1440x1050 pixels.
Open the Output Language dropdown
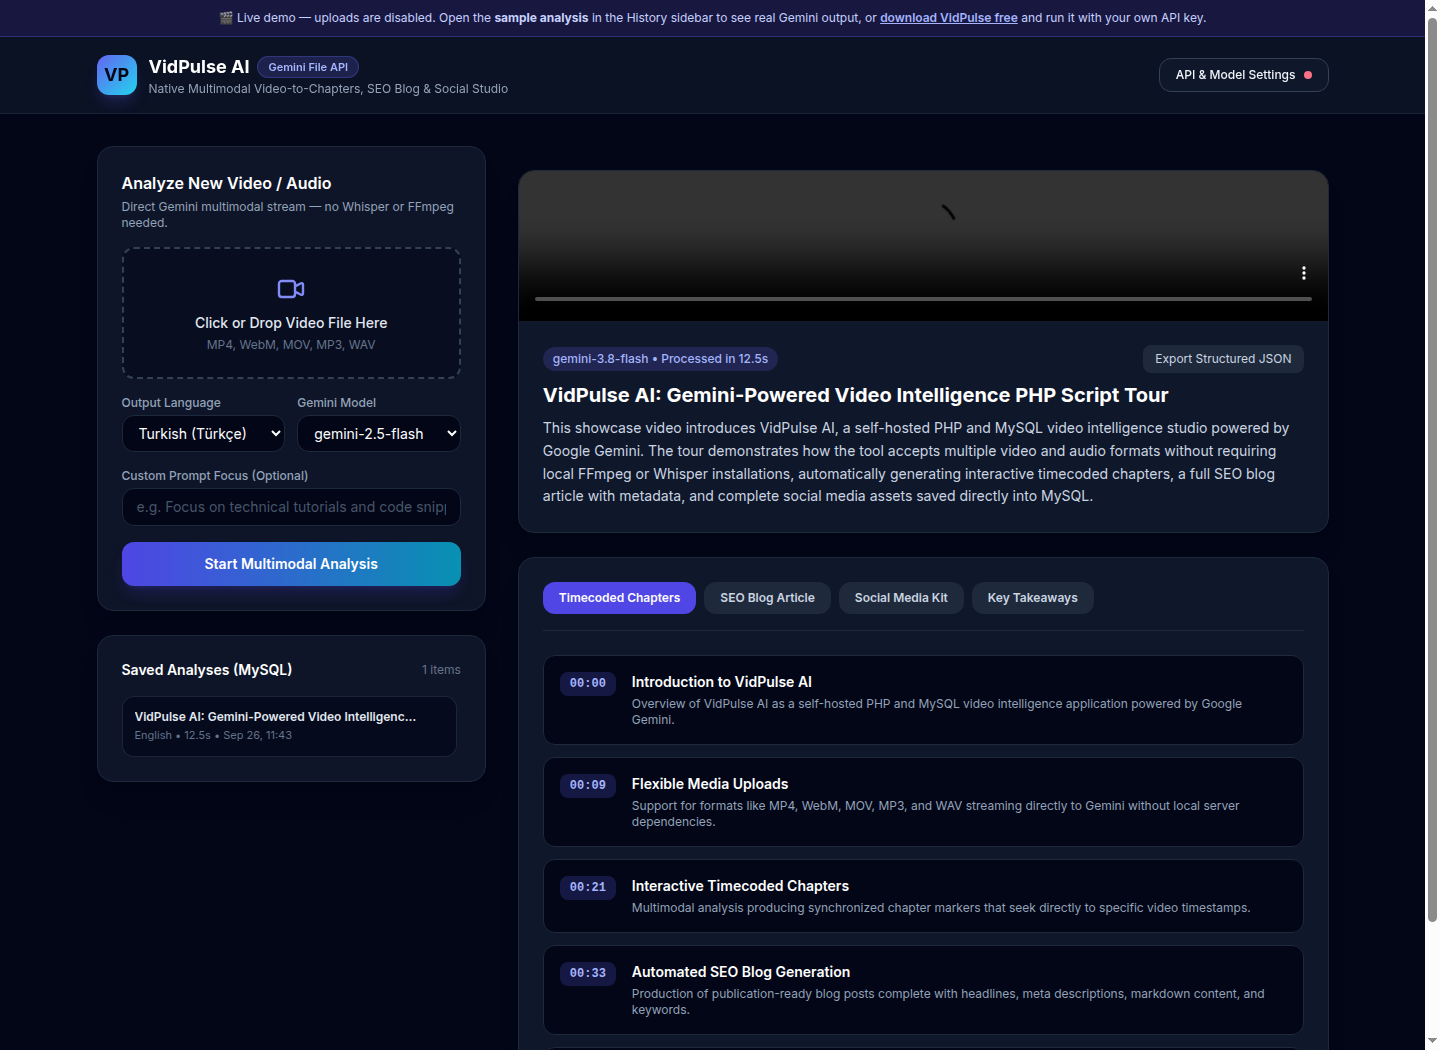point(203,434)
